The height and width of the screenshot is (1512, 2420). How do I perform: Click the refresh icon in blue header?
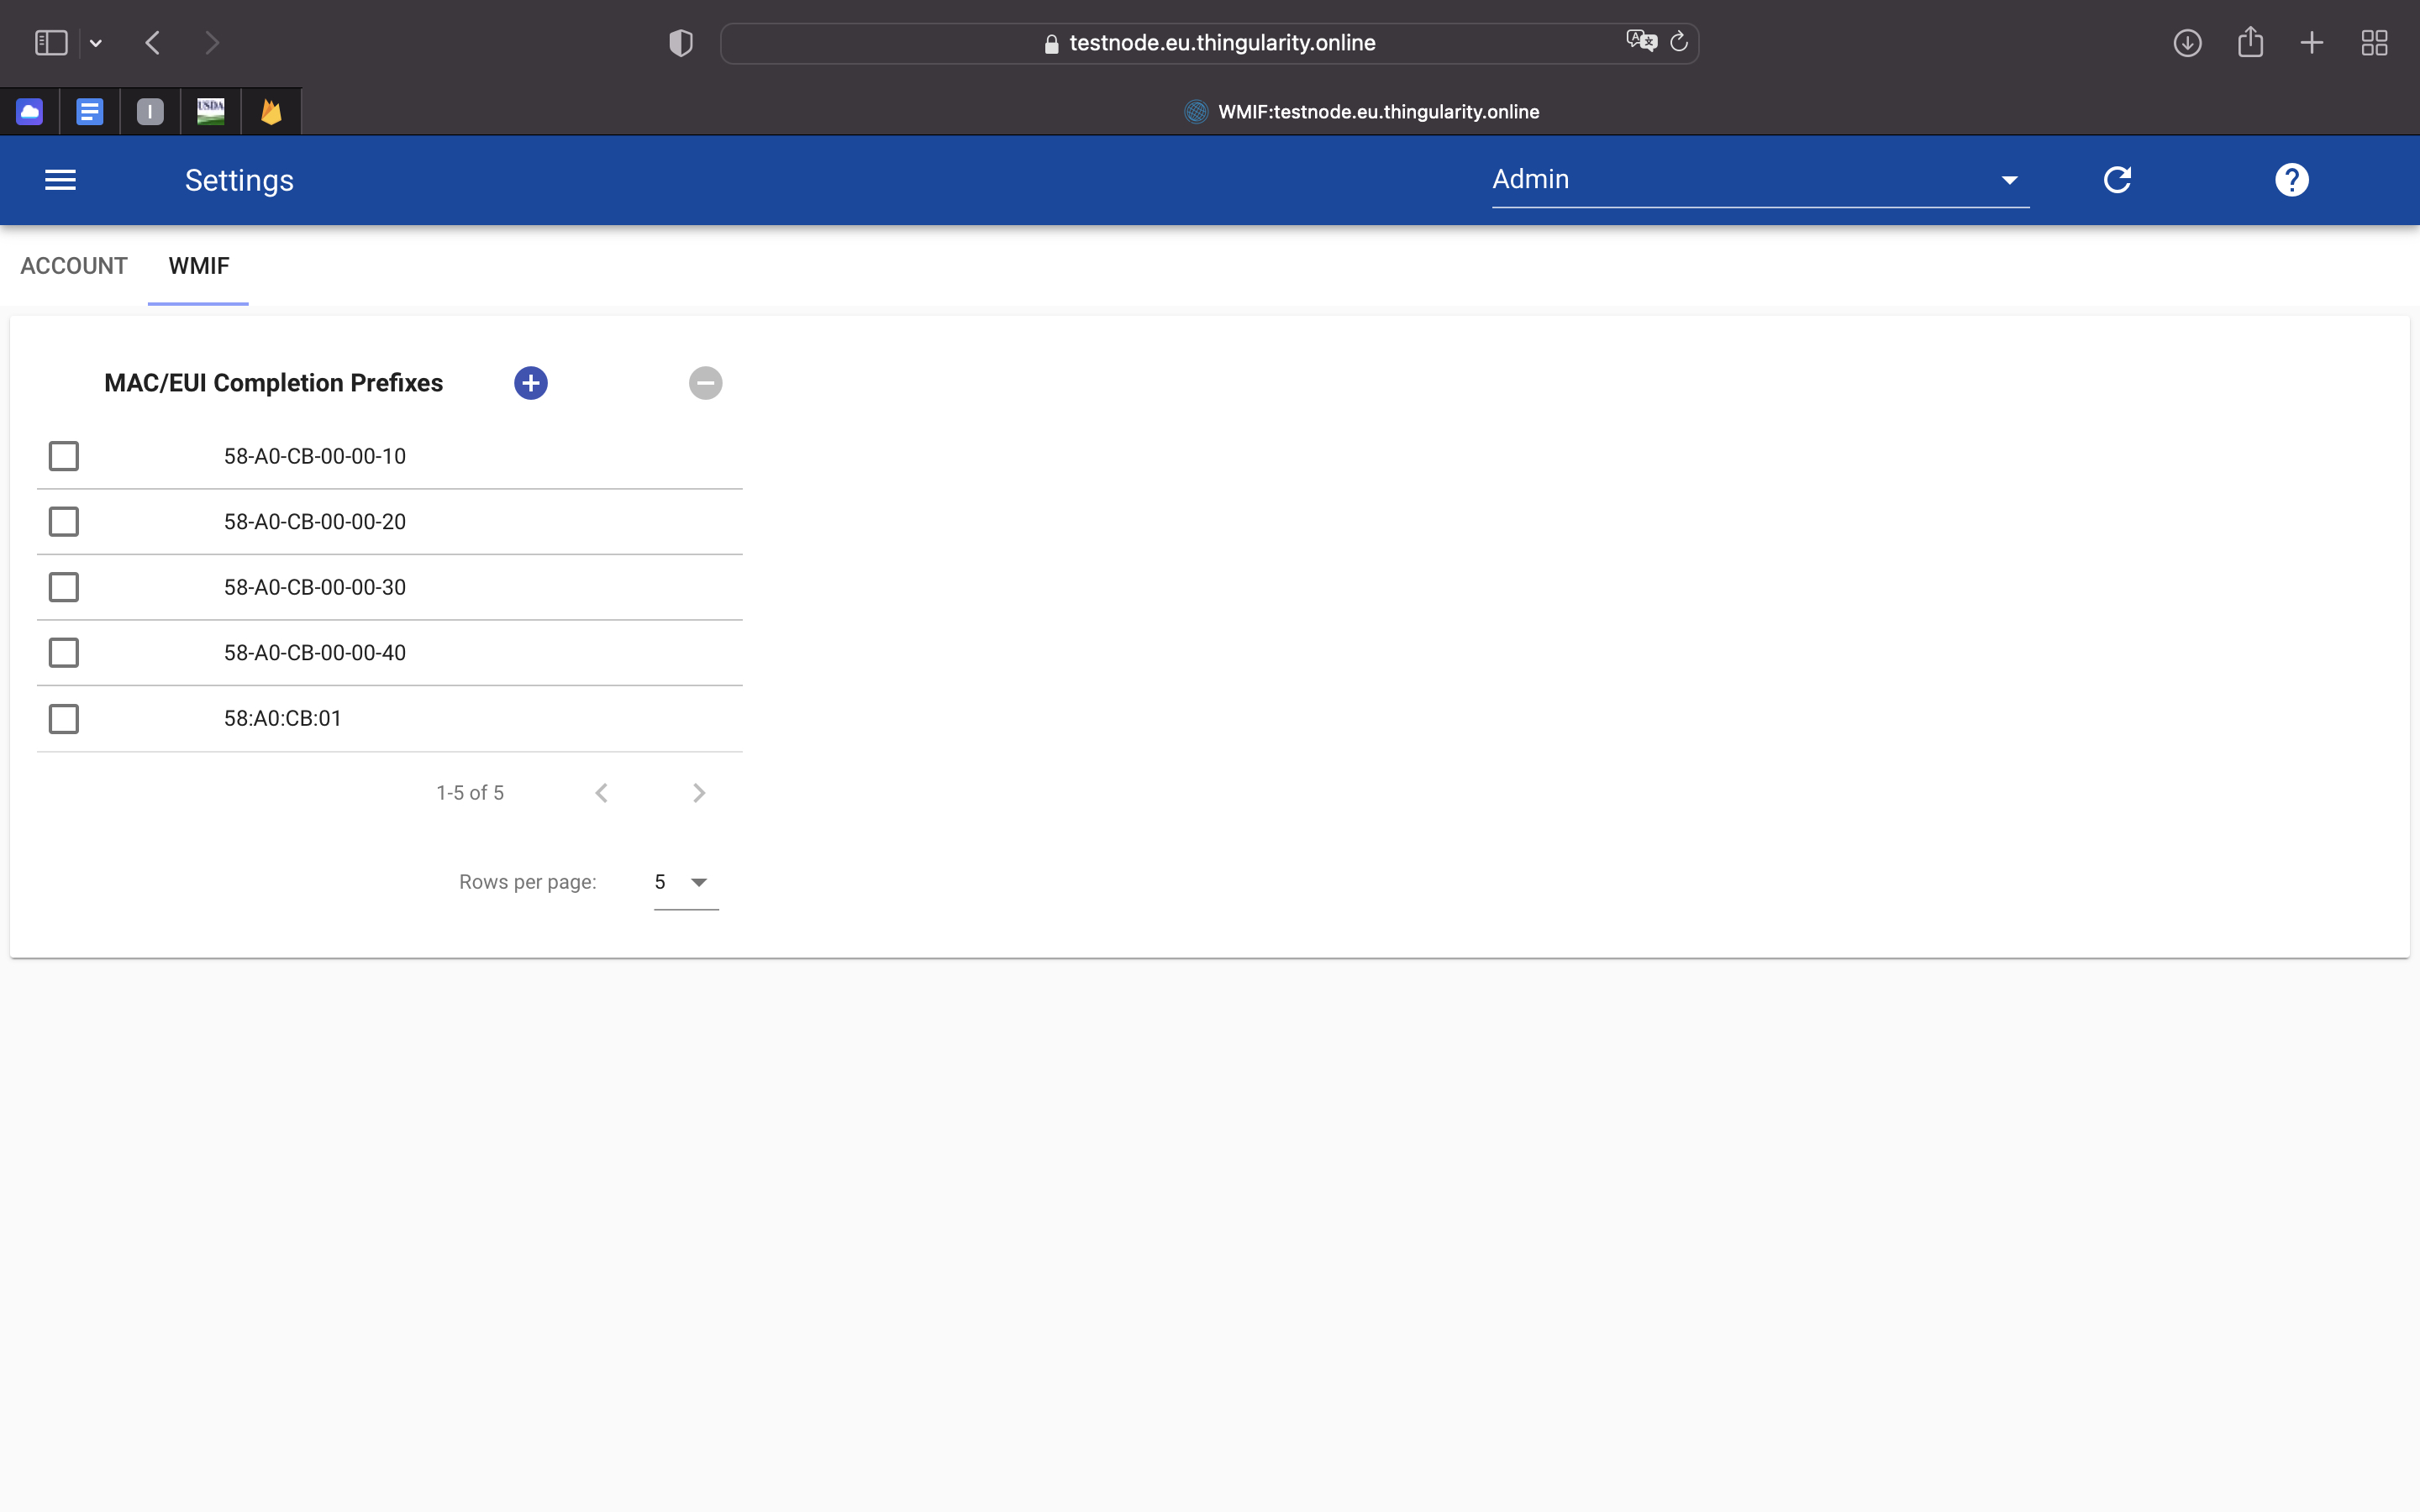click(2117, 180)
